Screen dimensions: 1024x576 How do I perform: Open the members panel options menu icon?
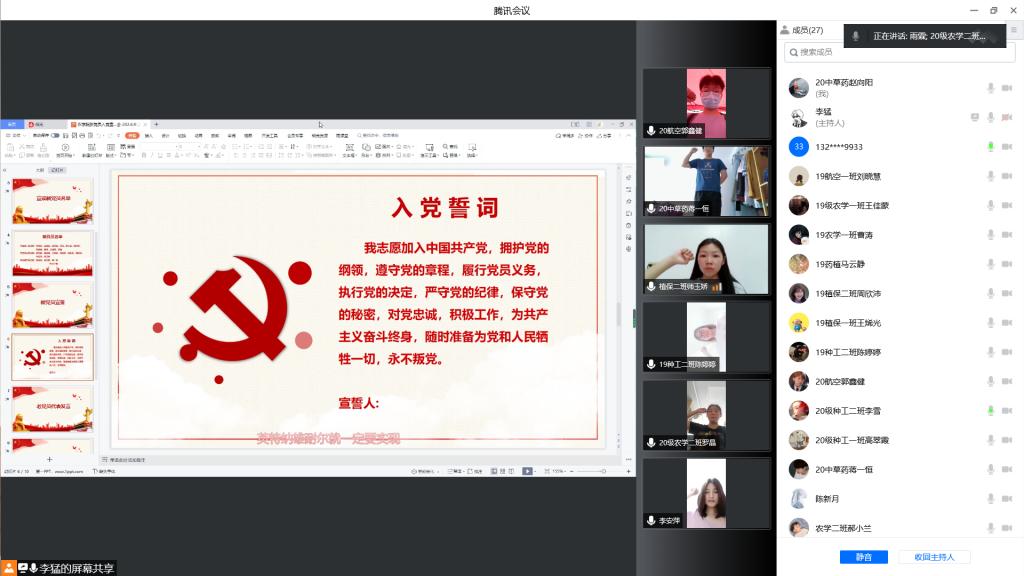click(x=1013, y=31)
